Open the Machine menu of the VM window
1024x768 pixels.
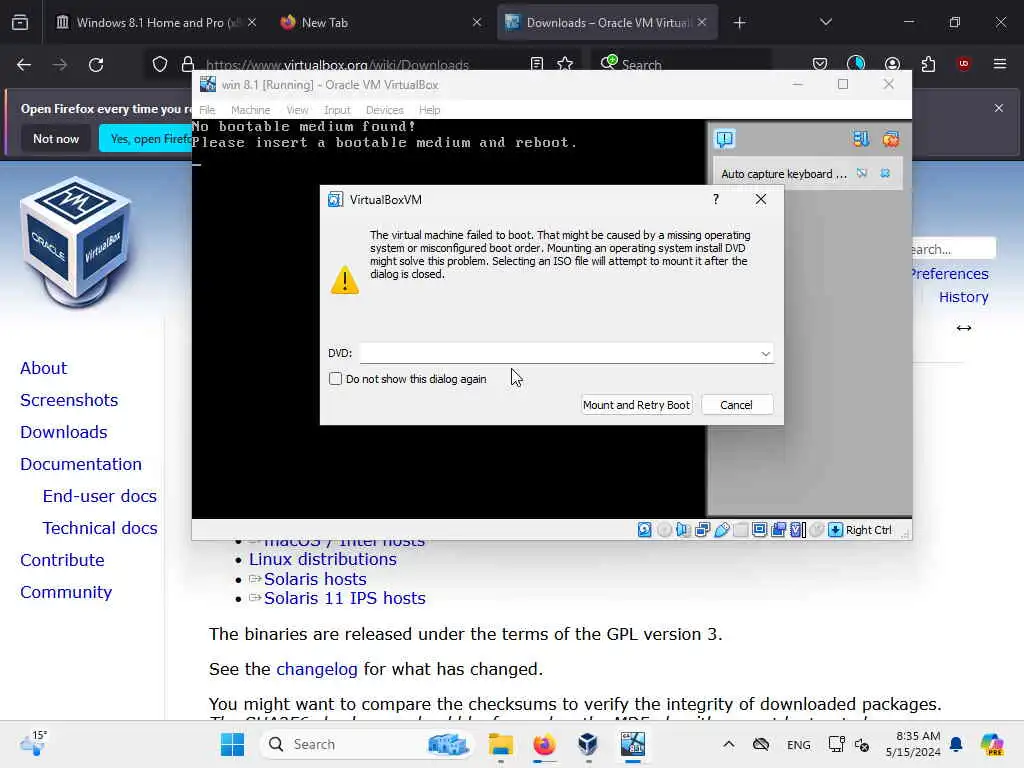coord(250,110)
